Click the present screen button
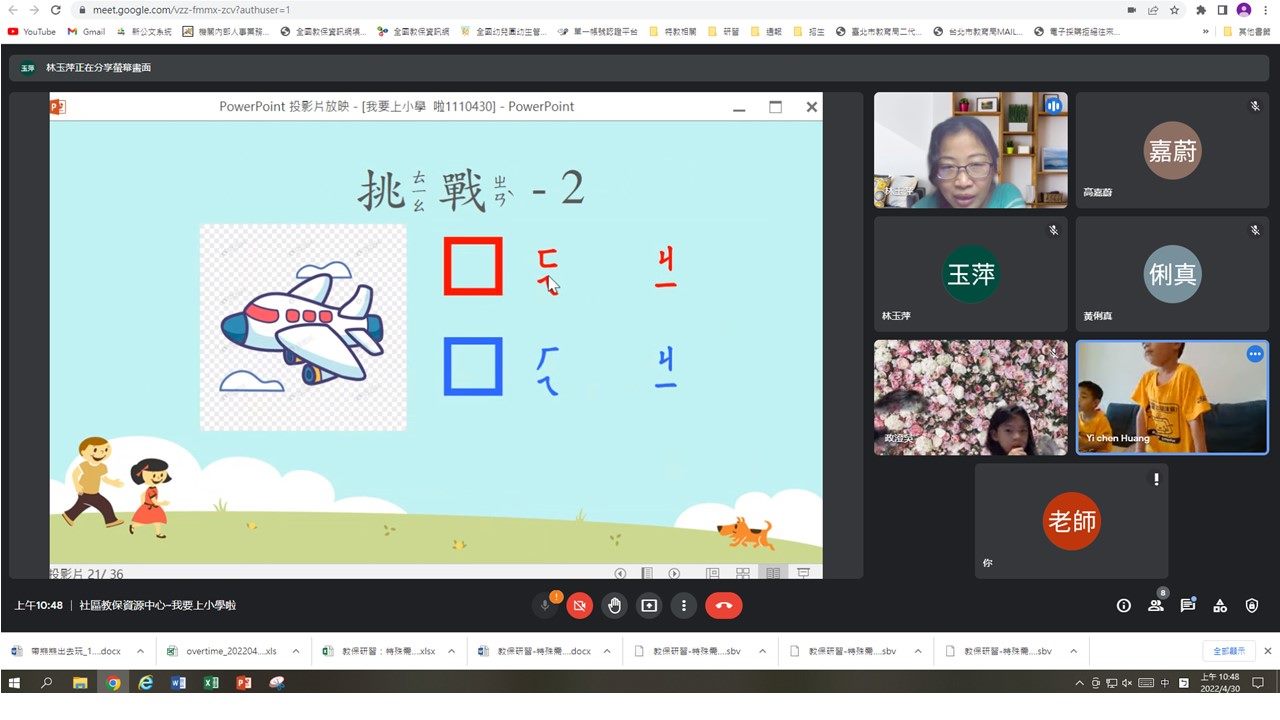 click(649, 605)
